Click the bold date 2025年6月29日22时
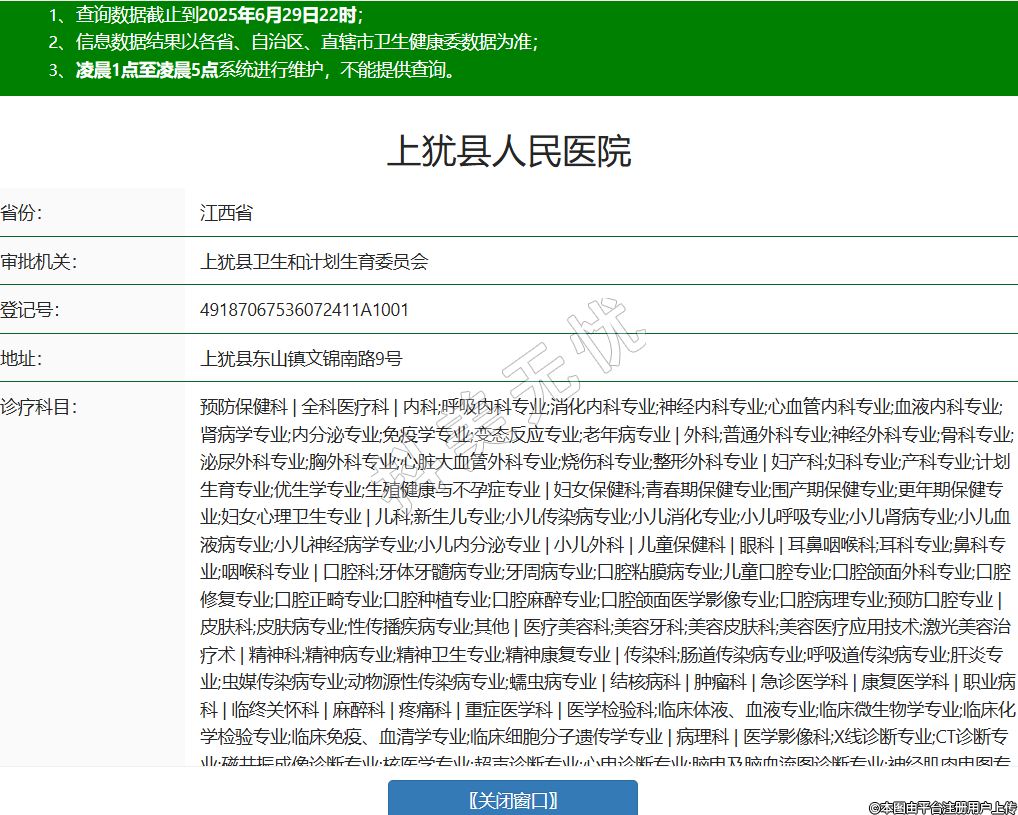Image resolution: width=1018 pixels, height=815 pixels. pos(278,15)
